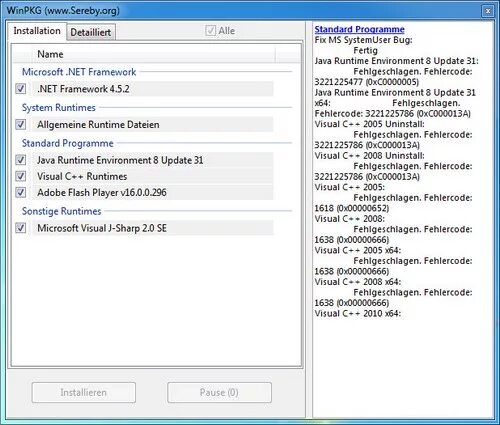This screenshot has height=425, width=500.
Task: Select the Allgemeine Runtime Dateien row text
Action: point(98,125)
